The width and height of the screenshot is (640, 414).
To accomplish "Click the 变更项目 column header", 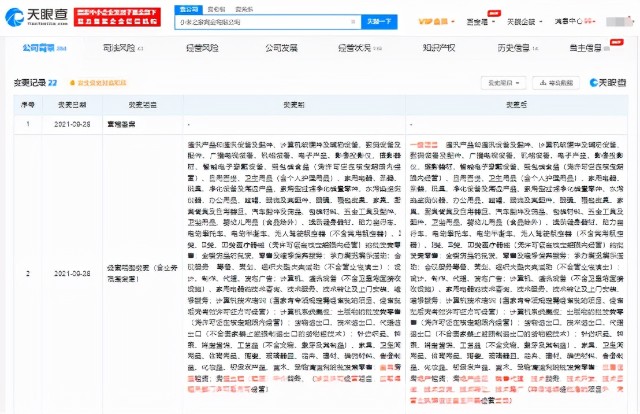I will click(142, 105).
